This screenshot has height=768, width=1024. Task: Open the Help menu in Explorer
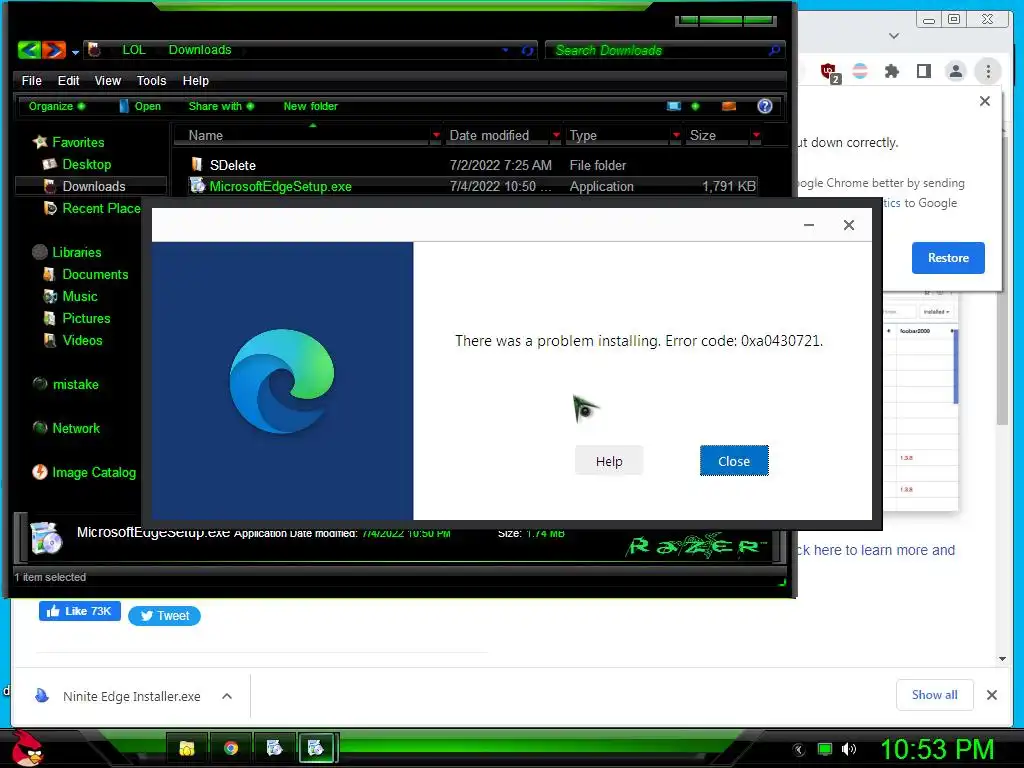(x=195, y=80)
